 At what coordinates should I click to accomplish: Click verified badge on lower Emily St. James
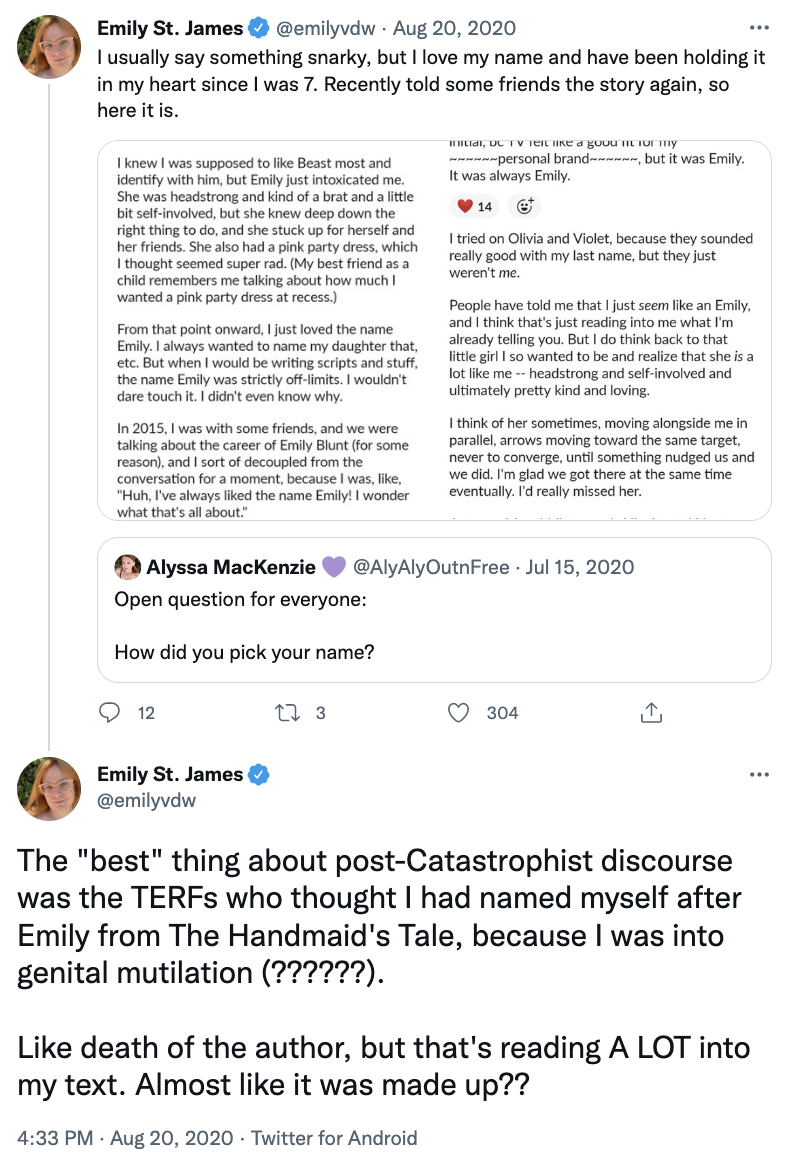point(258,774)
